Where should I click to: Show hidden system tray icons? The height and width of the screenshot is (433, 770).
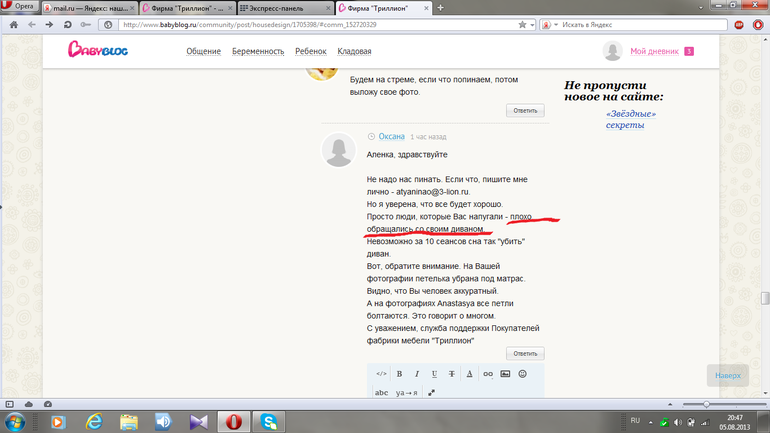click(x=651, y=422)
